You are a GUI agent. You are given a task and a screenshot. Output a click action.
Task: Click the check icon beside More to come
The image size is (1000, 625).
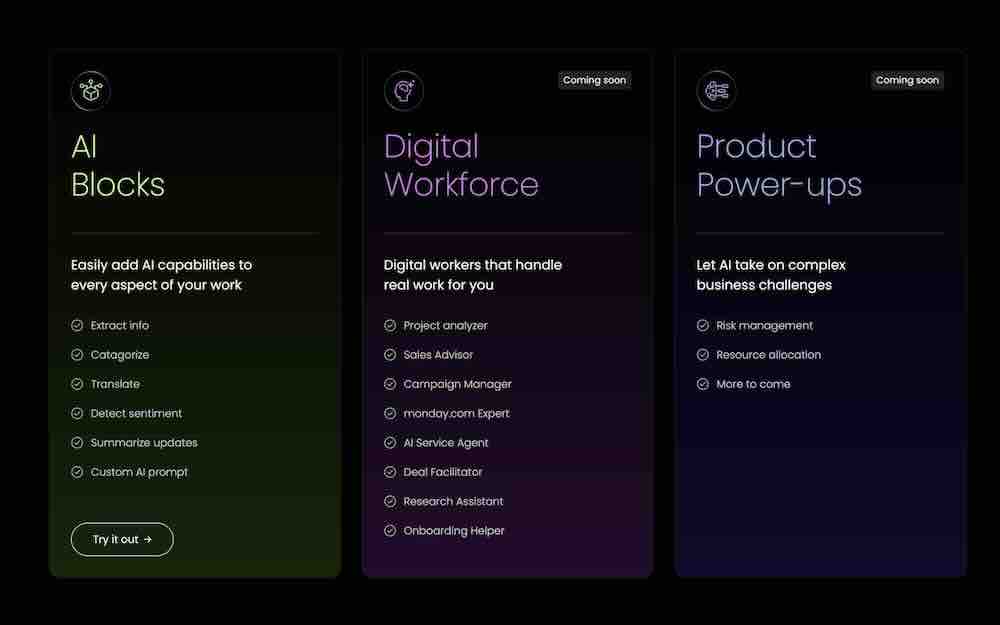point(703,384)
